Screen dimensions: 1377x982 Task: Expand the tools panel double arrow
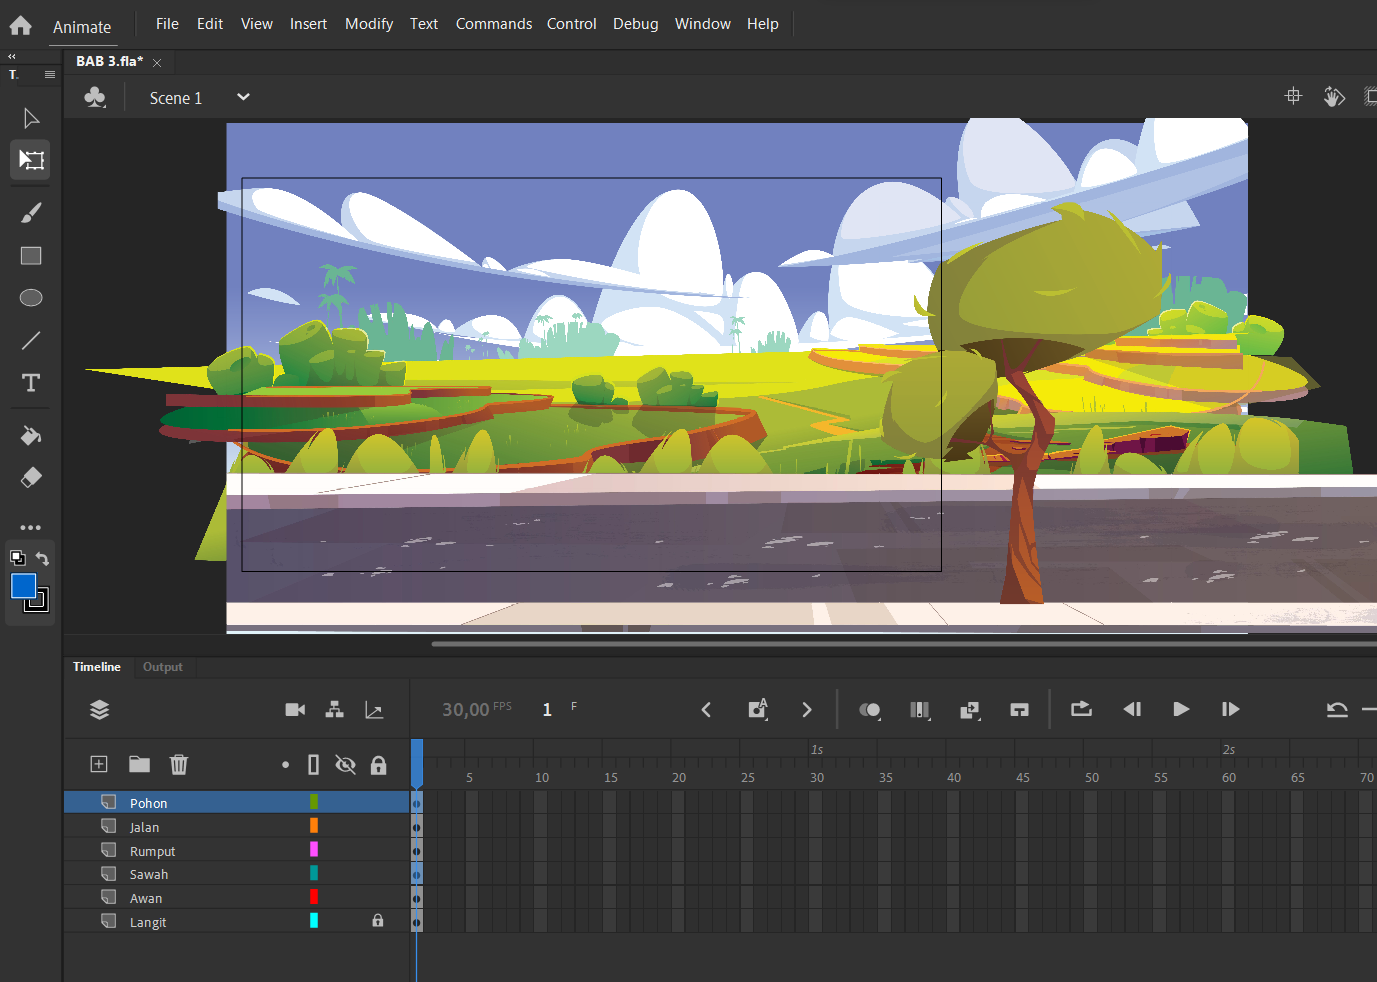[12, 56]
